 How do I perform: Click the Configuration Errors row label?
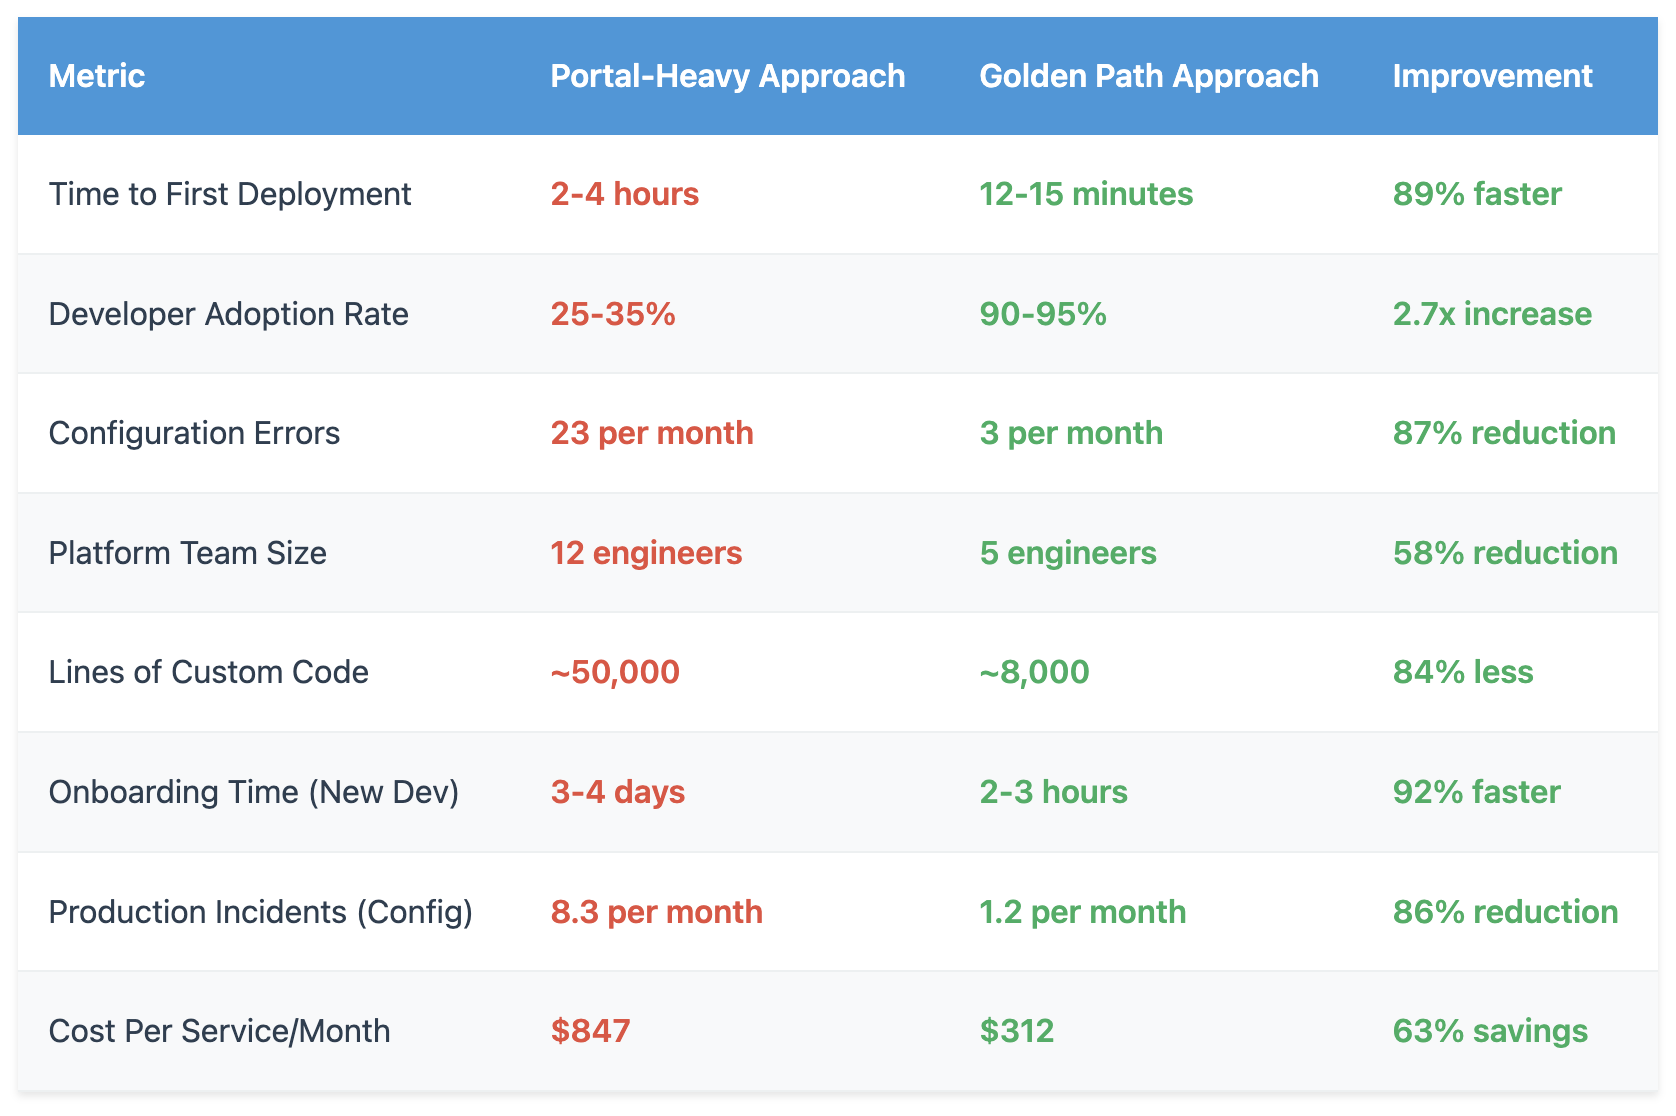[x=195, y=433]
